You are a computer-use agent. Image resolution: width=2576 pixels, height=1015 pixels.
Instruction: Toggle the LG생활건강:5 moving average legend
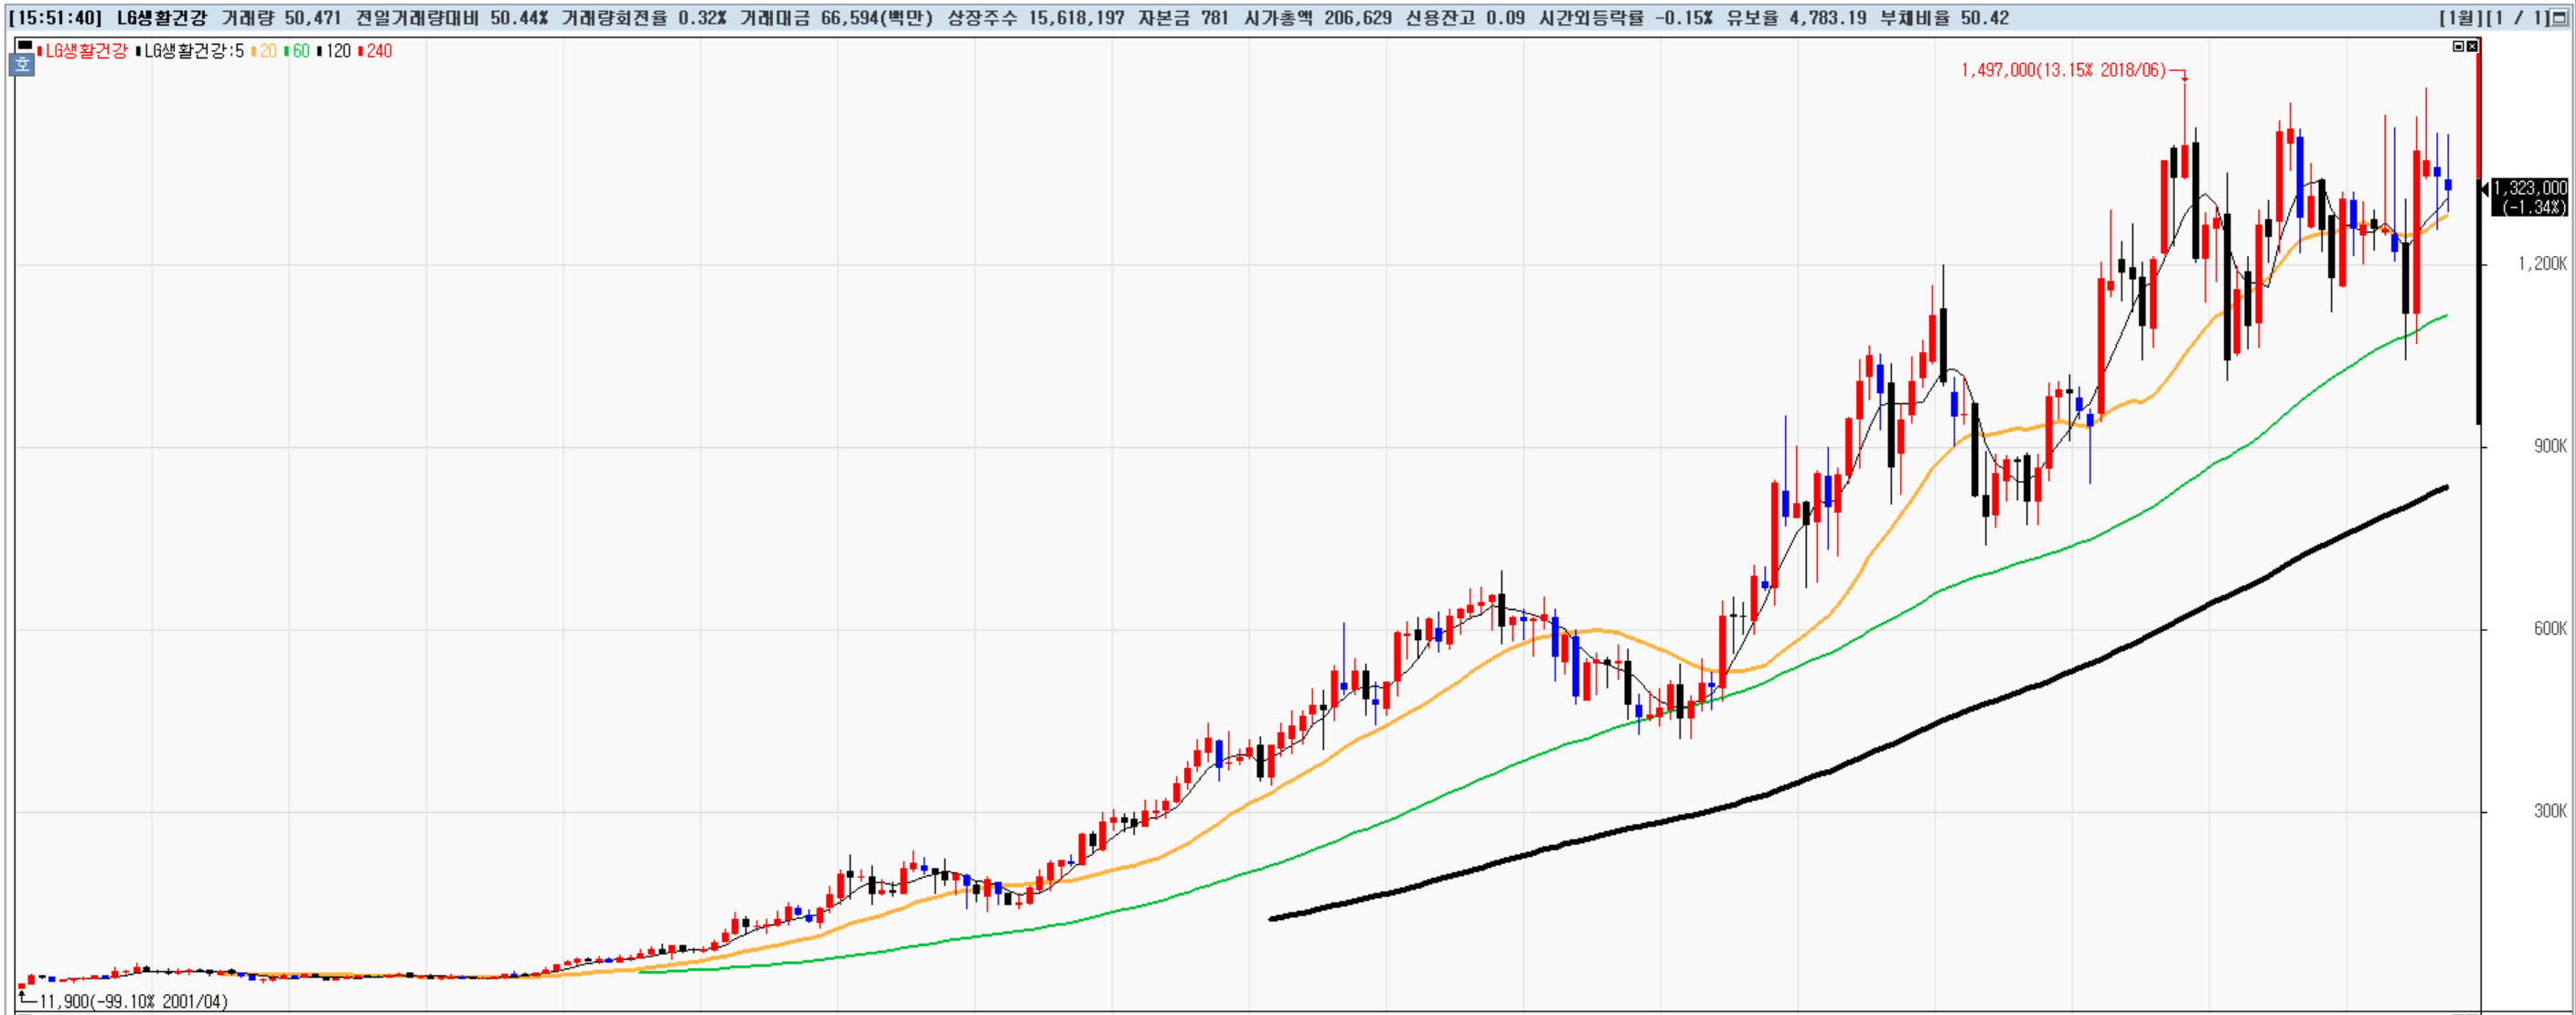194,51
